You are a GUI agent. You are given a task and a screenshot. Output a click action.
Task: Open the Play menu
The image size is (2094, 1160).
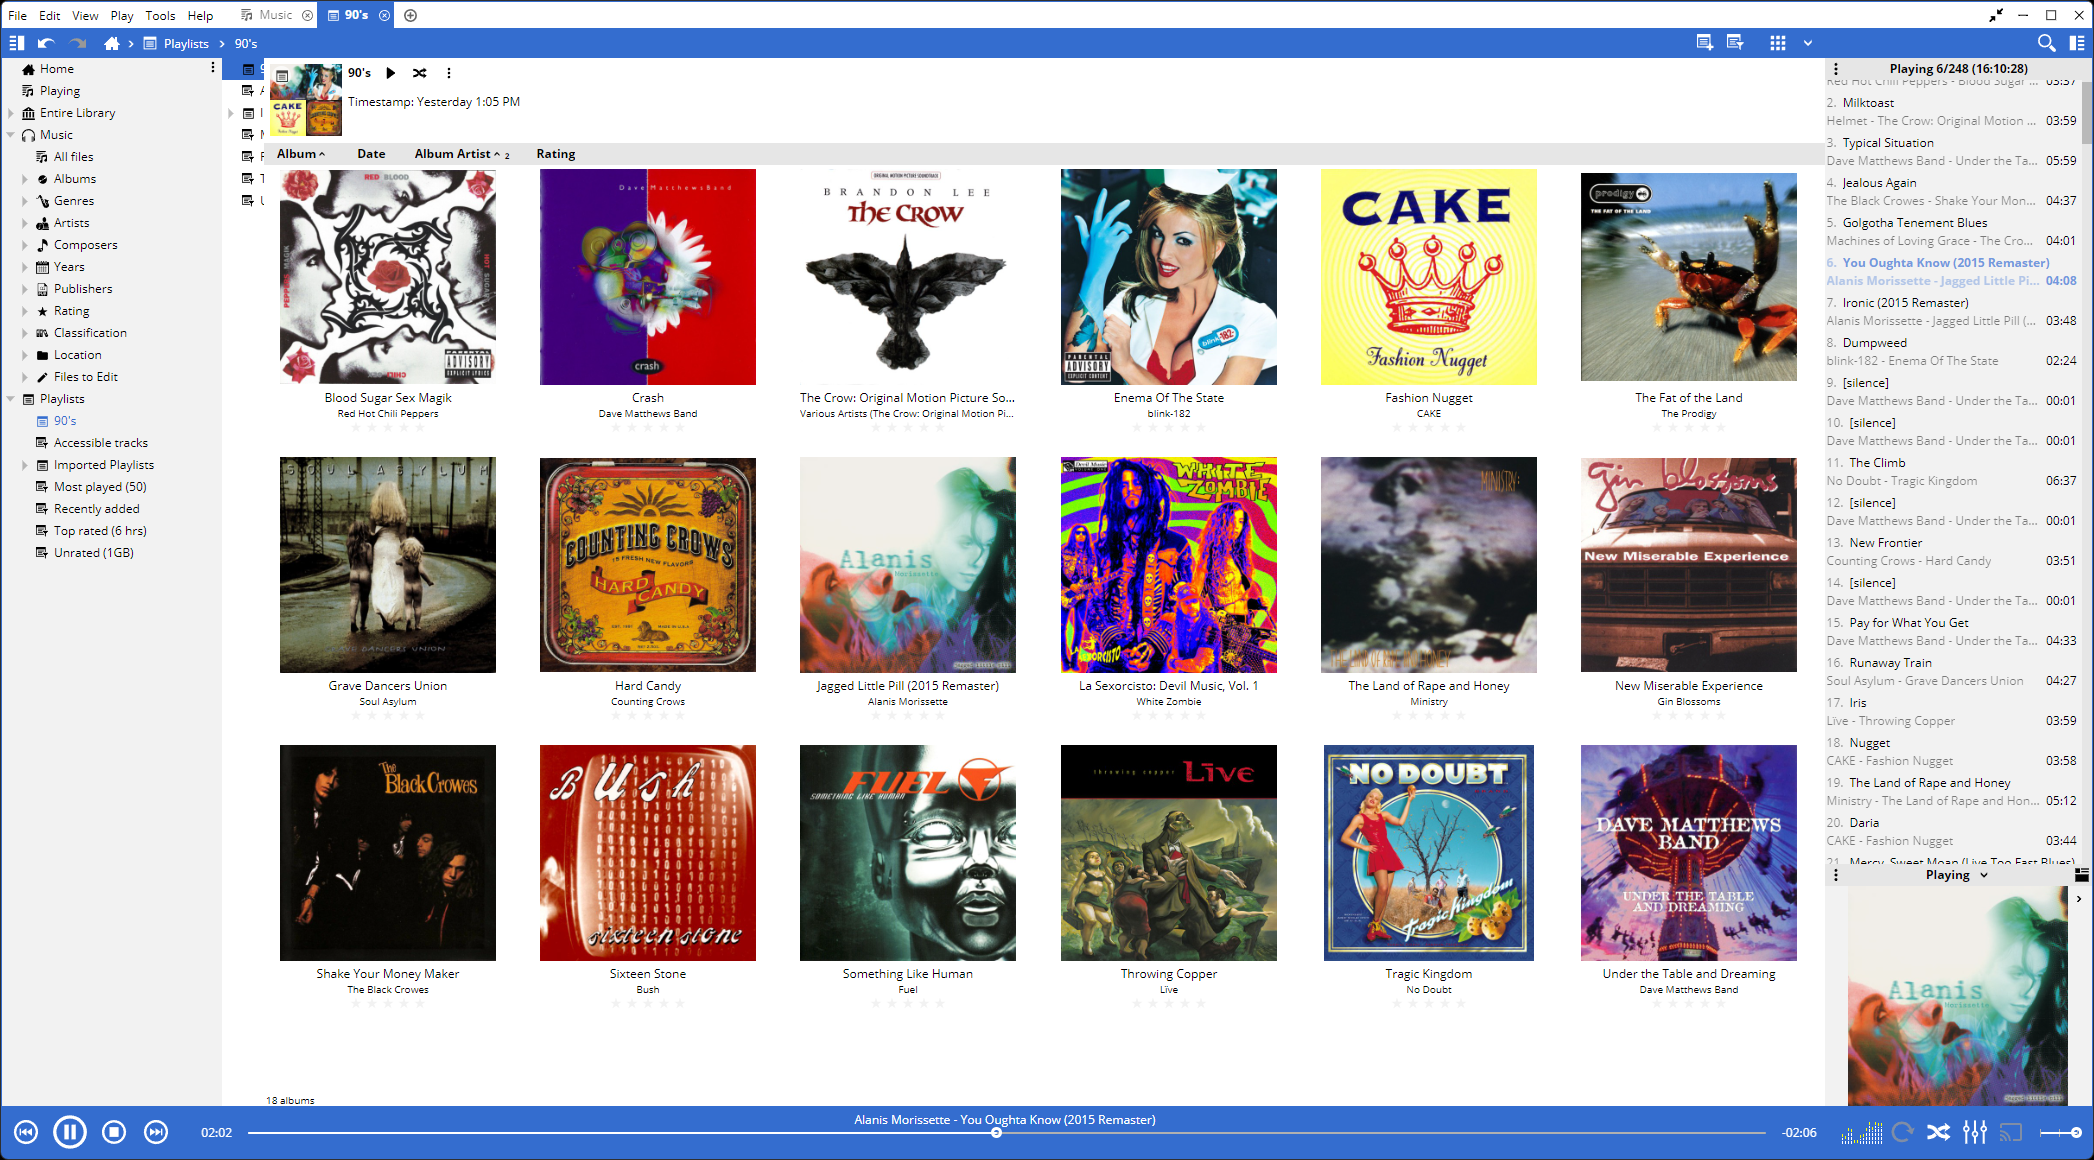[x=122, y=15]
